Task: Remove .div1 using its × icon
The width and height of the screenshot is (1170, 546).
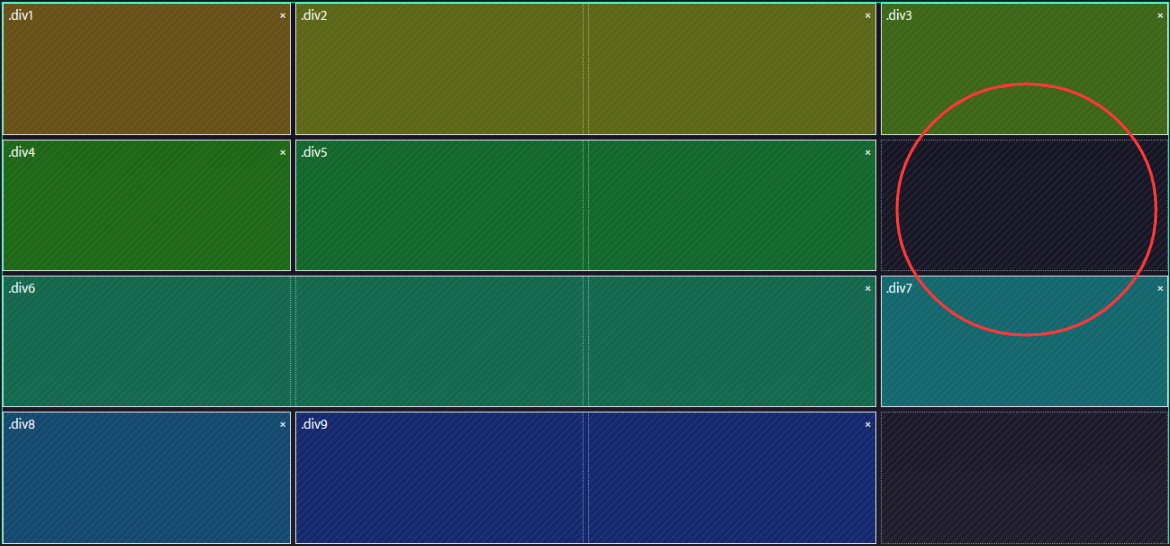Action: [x=282, y=16]
